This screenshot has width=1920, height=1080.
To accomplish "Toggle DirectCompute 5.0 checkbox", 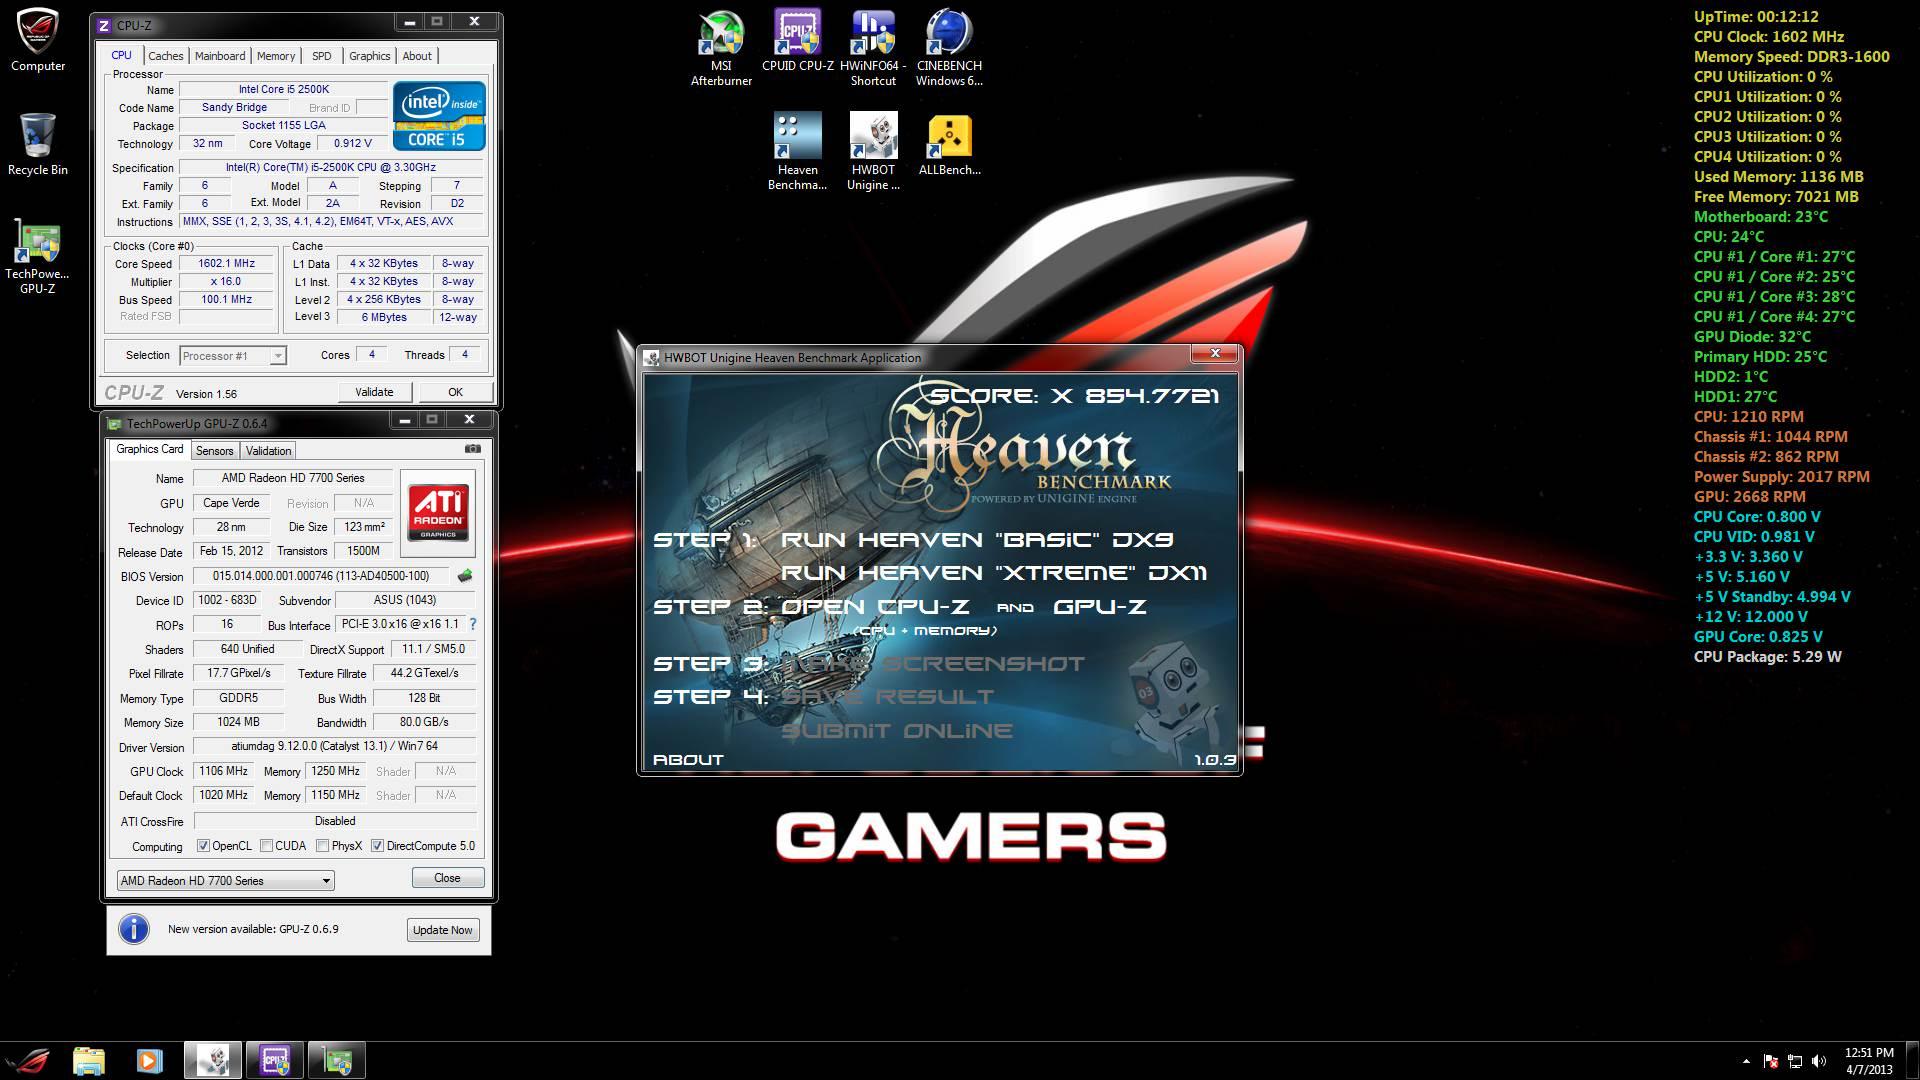I will tap(377, 846).
